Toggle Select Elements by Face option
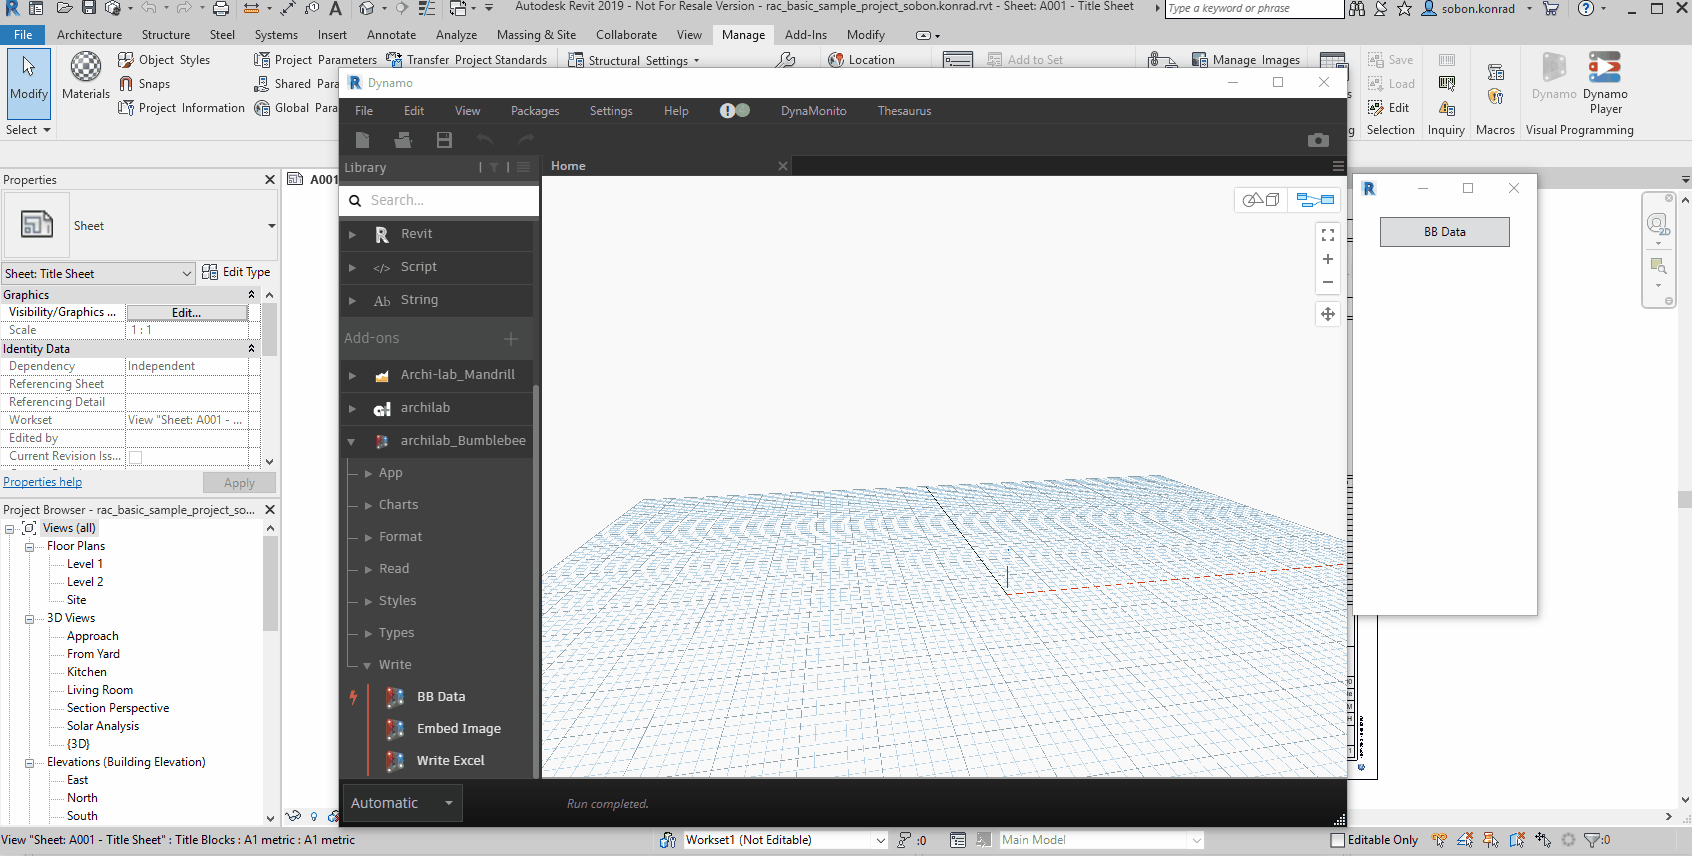The image size is (1692, 856). [1517, 840]
